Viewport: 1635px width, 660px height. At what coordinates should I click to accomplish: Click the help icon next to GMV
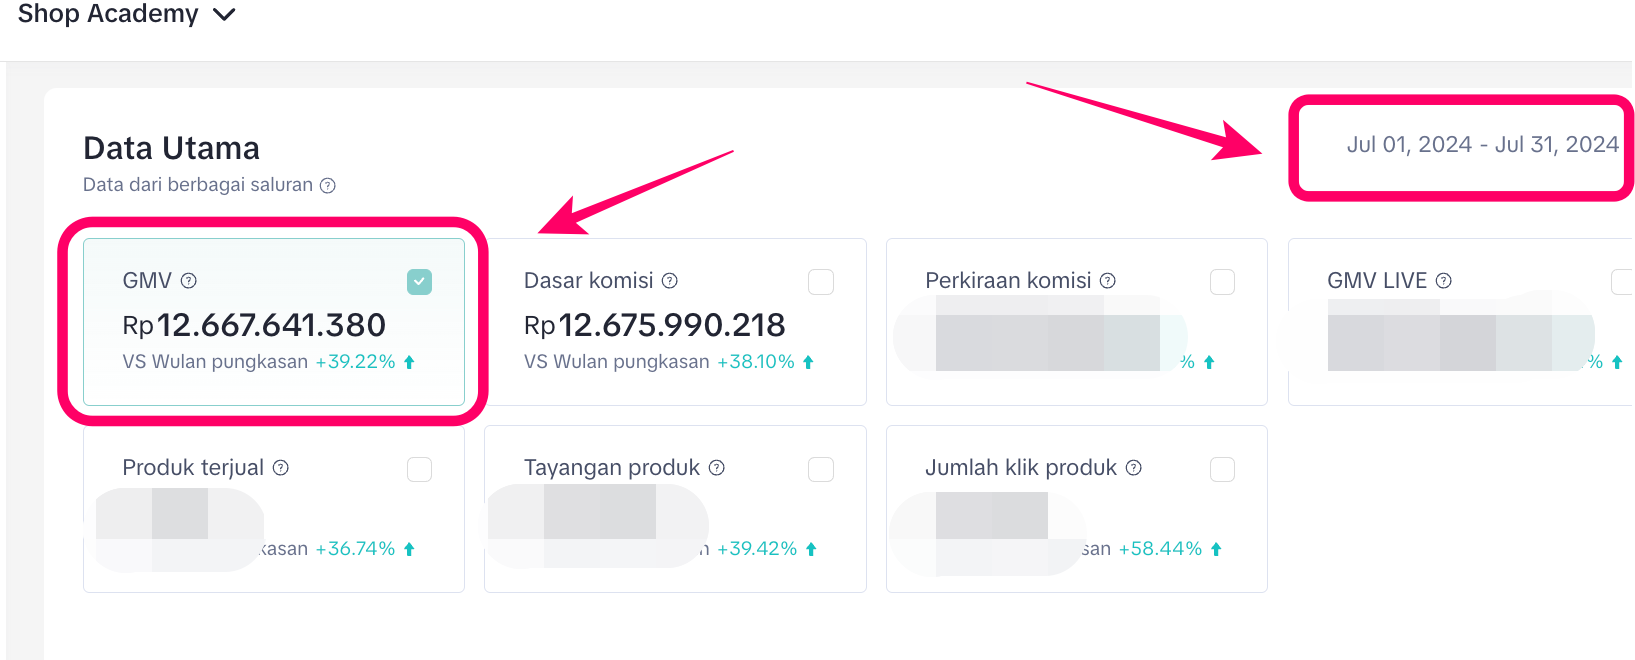189,281
